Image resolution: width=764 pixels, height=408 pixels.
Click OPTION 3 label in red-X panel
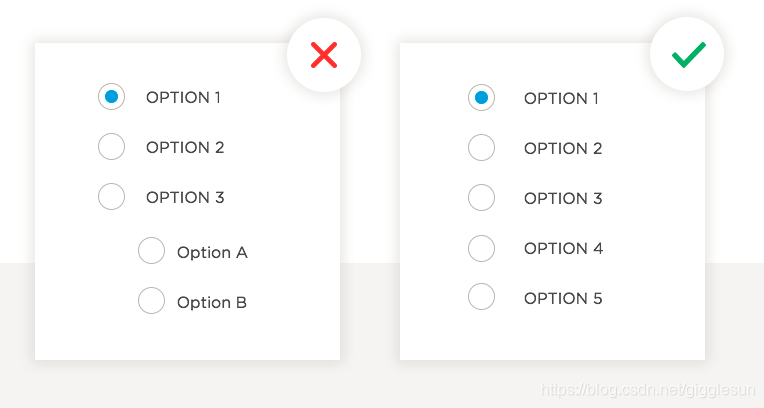pyautogui.click(x=185, y=197)
